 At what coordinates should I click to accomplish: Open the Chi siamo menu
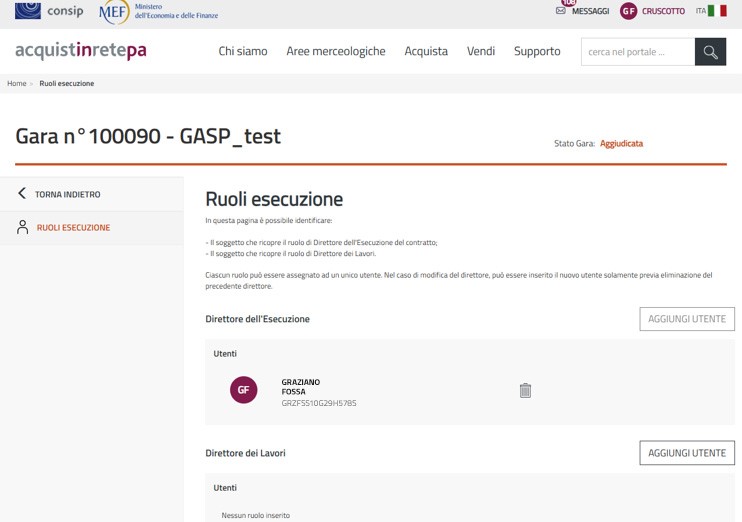(243, 51)
